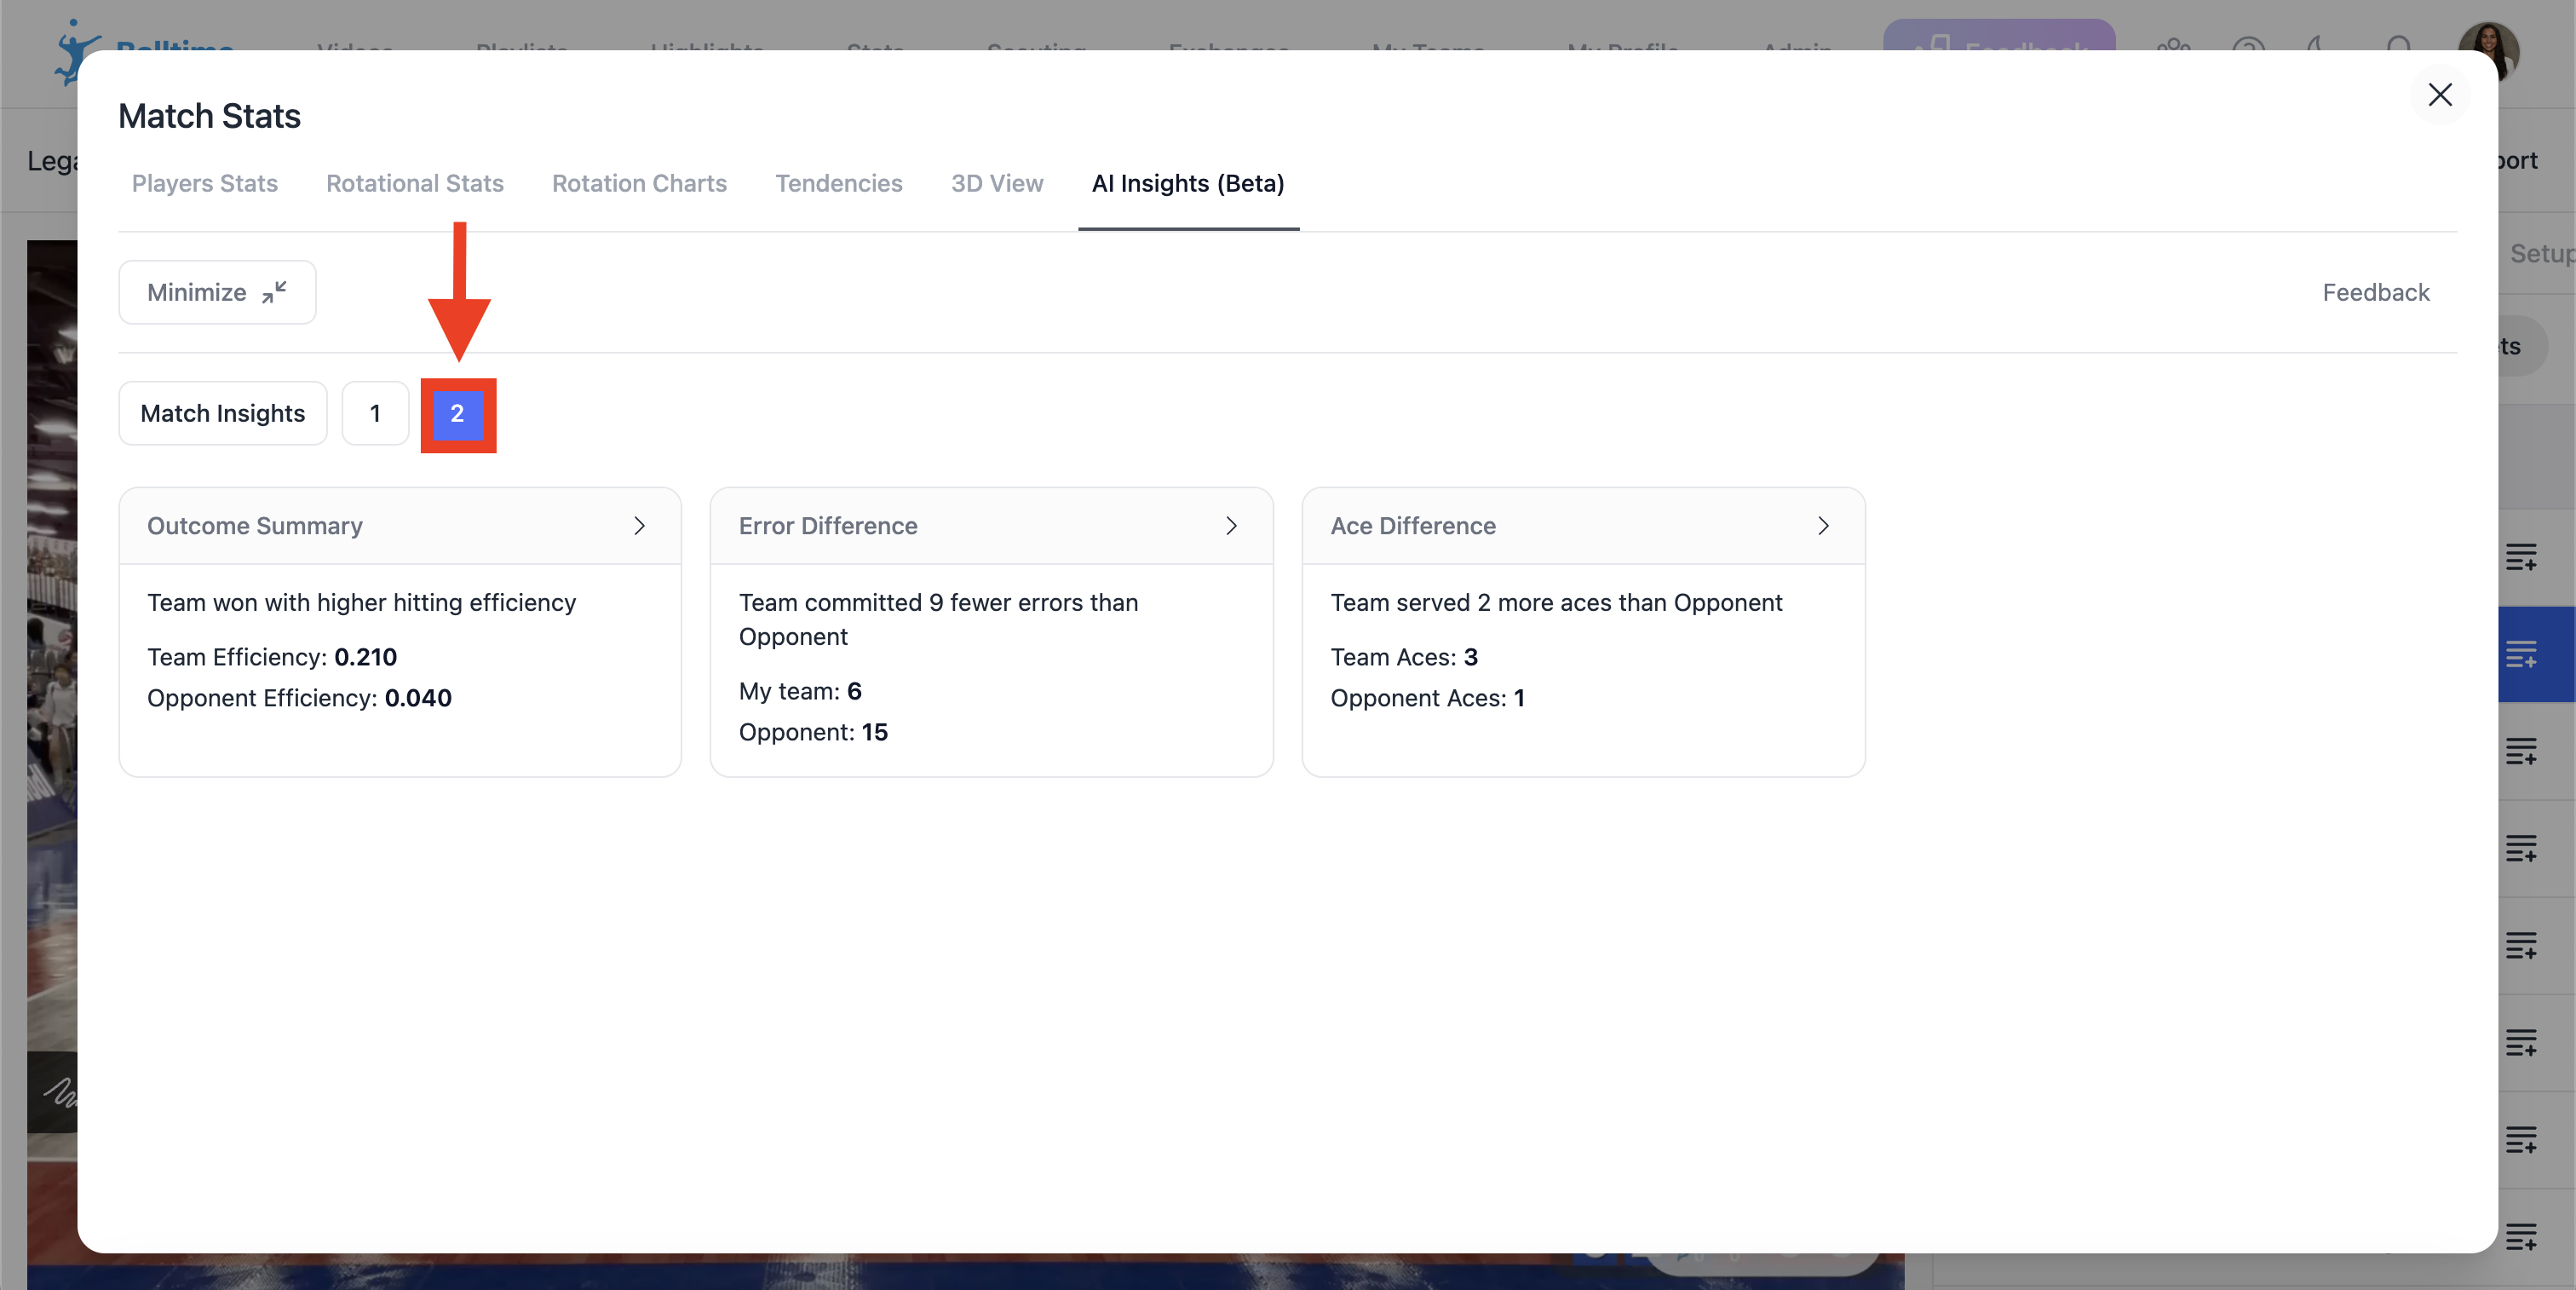
Task: Click the topmost add-to-playlist icon on the right
Action: coord(2520,557)
